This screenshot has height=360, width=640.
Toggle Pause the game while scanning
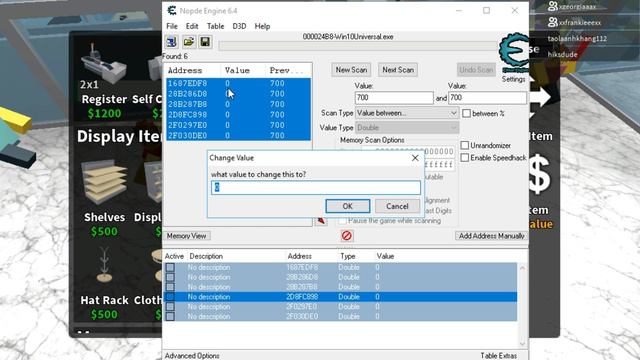(x=342, y=221)
